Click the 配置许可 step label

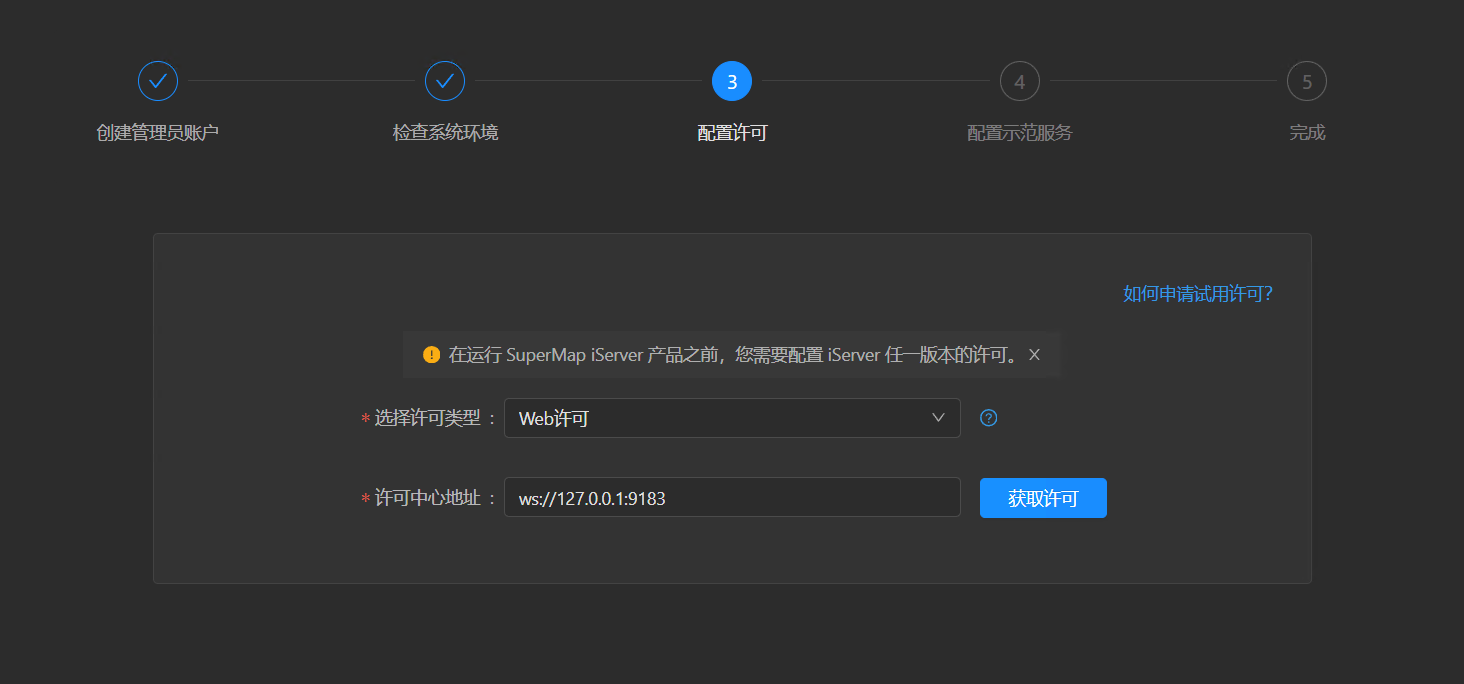click(732, 133)
